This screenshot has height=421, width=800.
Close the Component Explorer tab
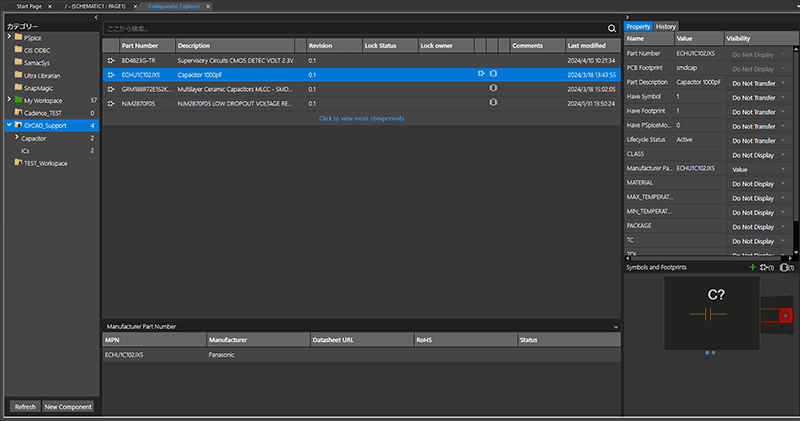pyautogui.click(x=208, y=7)
